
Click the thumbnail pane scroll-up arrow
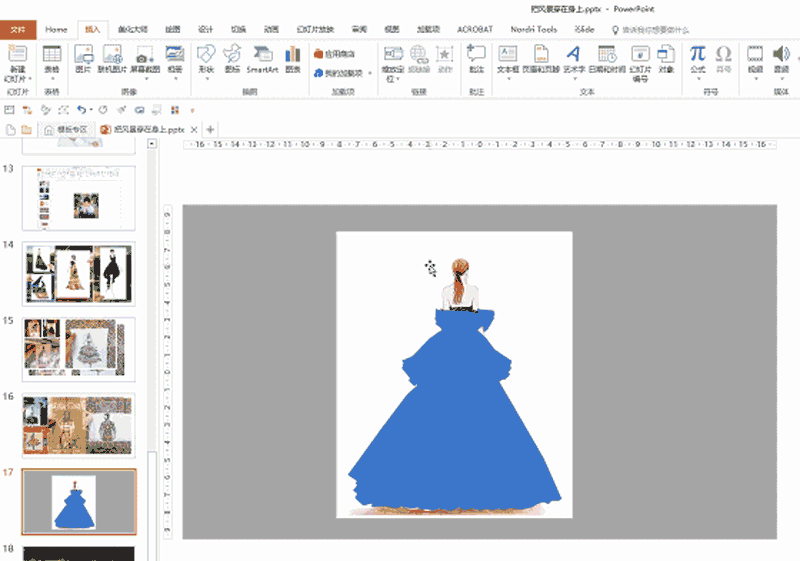click(x=152, y=144)
